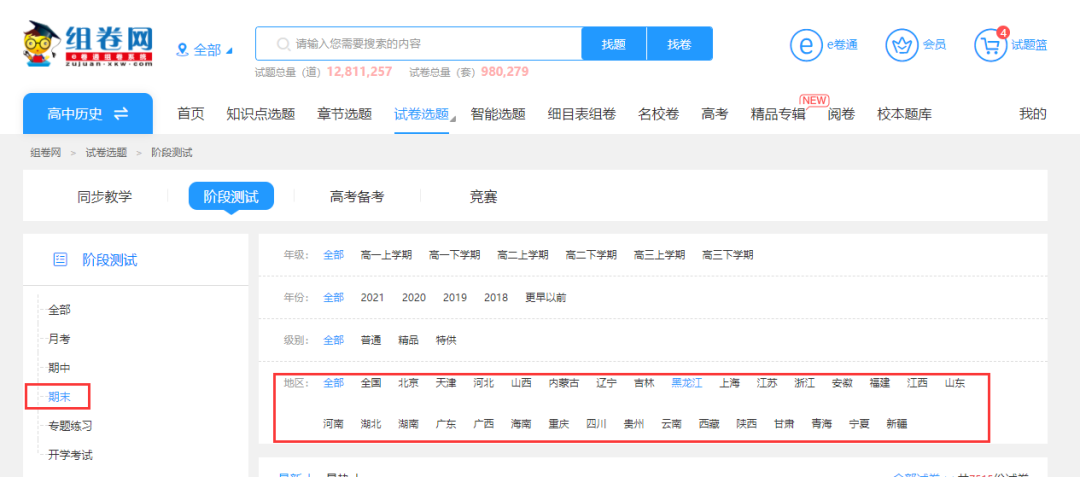Open 我的 in the navigation
Screen dimensions: 1080x477
(x=1032, y=114)
